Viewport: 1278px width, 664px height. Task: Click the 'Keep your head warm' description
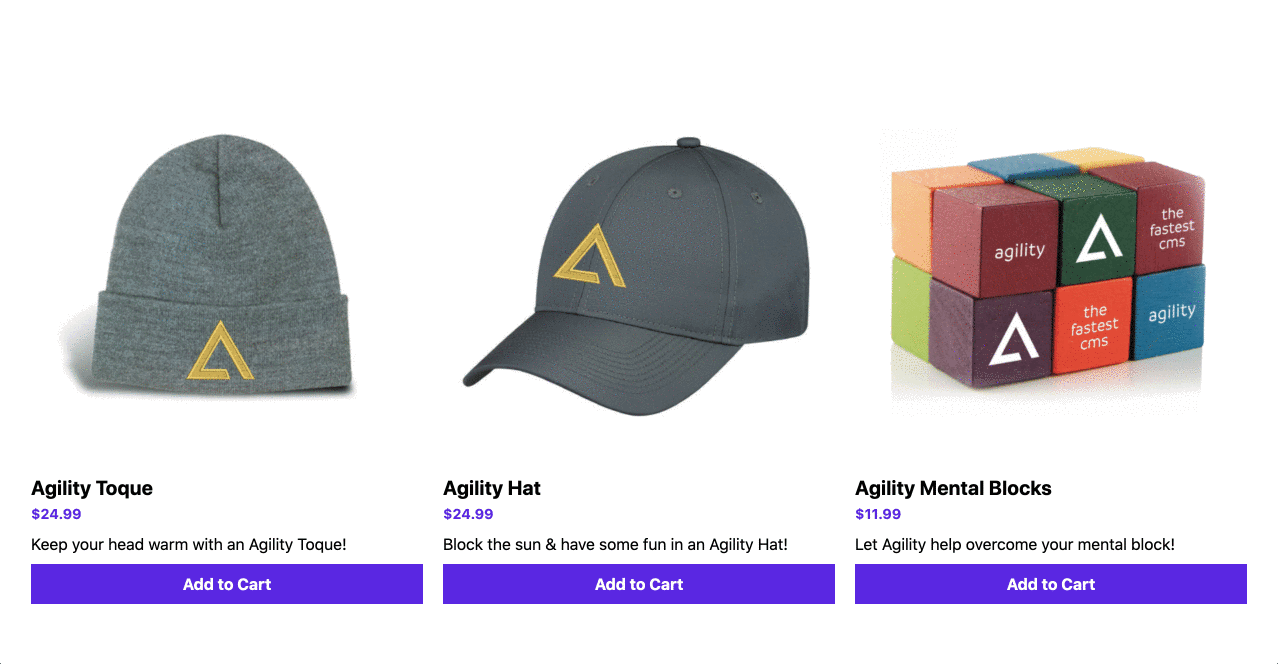click(x=189, y=545)
